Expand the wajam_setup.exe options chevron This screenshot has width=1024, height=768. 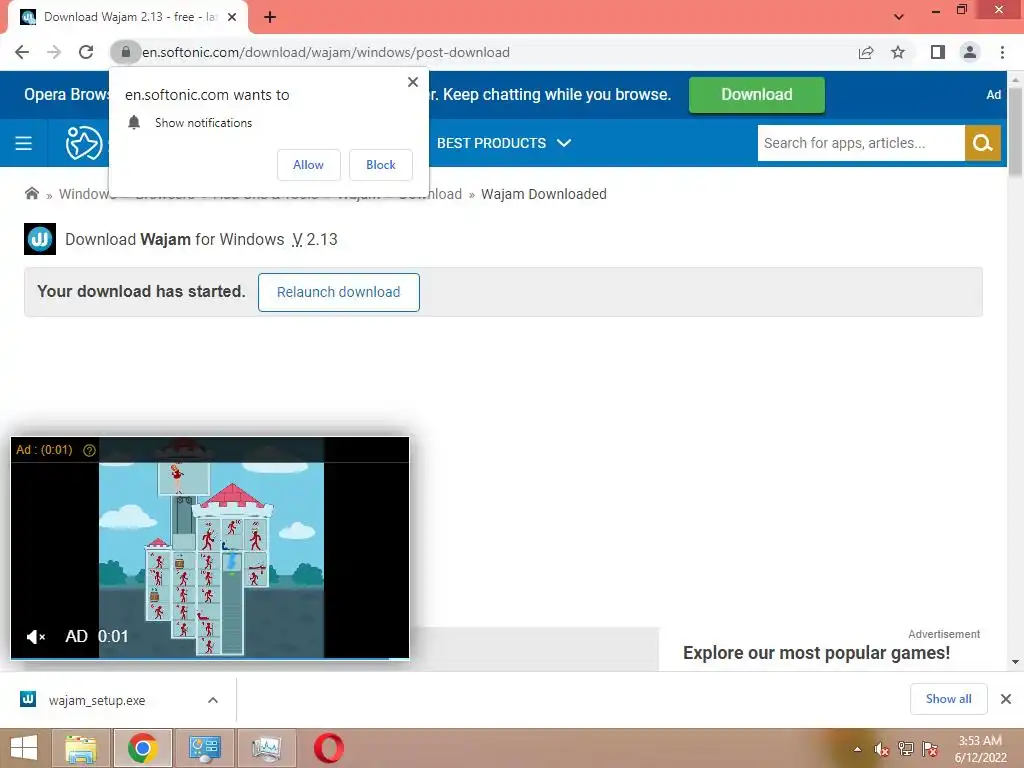pos(212,700)
